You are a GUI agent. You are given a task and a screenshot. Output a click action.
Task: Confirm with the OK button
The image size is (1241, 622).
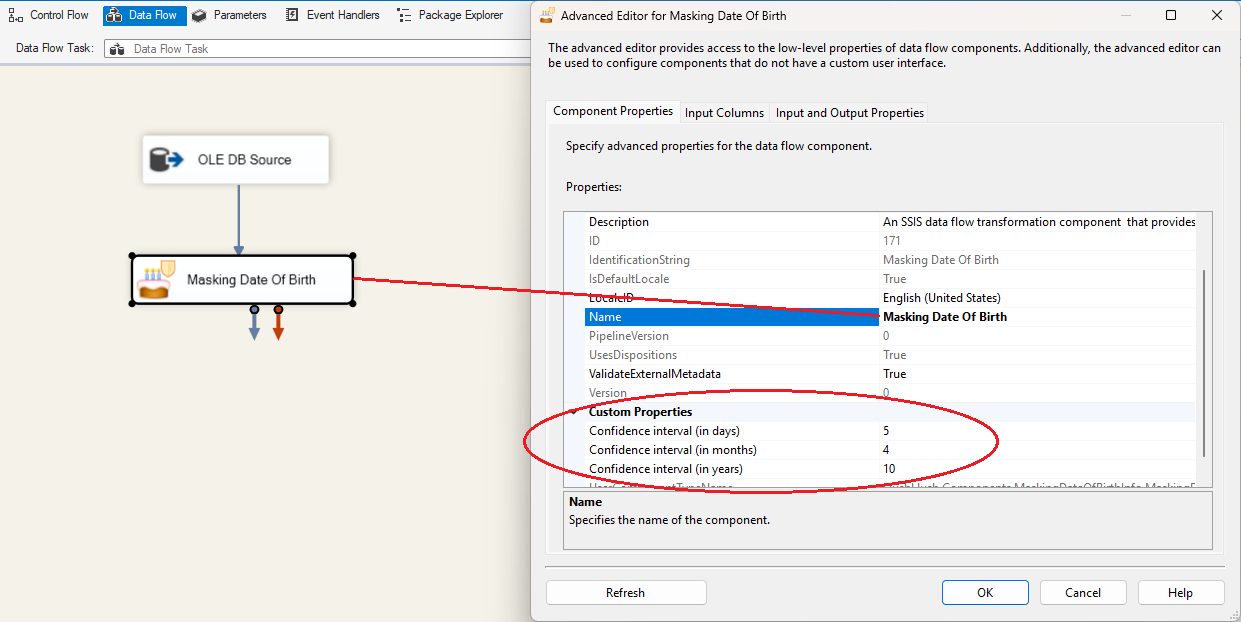coord(985,593)
